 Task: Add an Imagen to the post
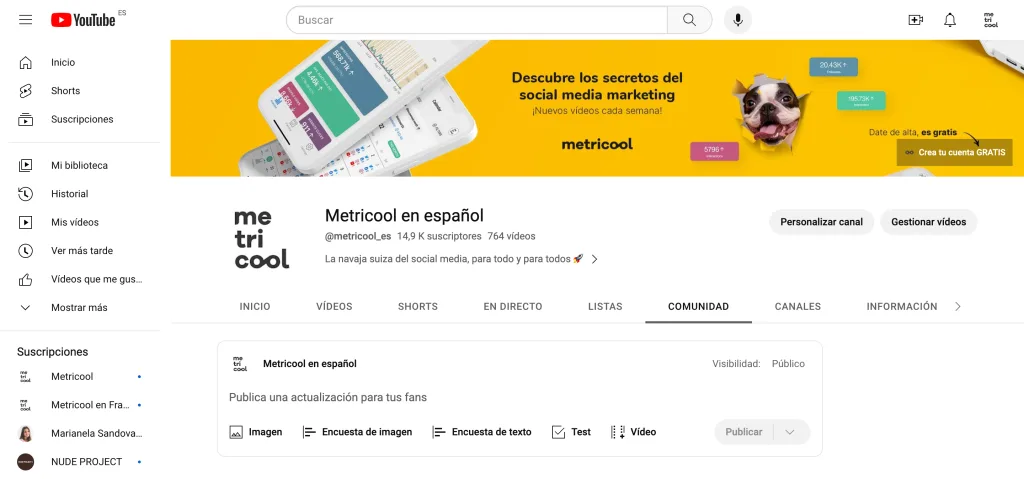(x=256, y=432)
